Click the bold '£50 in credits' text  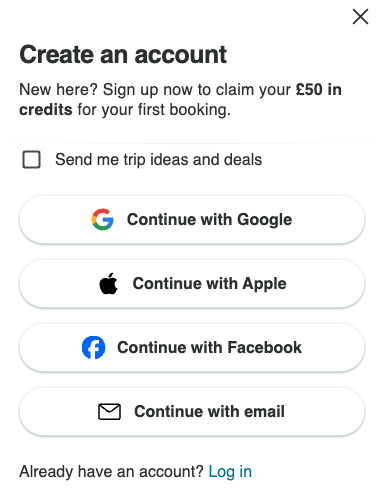319,89
